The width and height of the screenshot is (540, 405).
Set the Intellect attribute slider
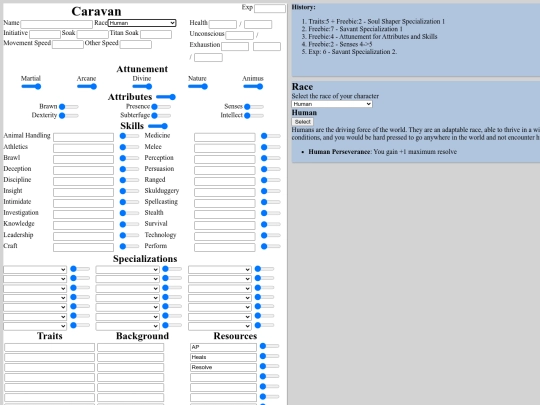pos(254,116)
